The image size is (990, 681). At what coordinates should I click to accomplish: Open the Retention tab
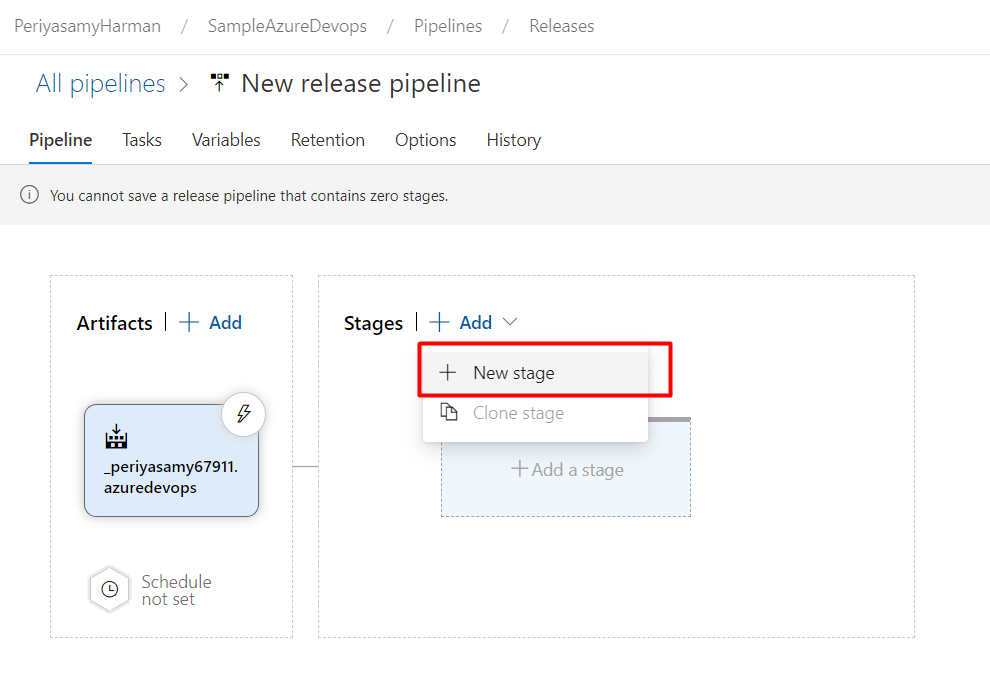tap(328, 140)
